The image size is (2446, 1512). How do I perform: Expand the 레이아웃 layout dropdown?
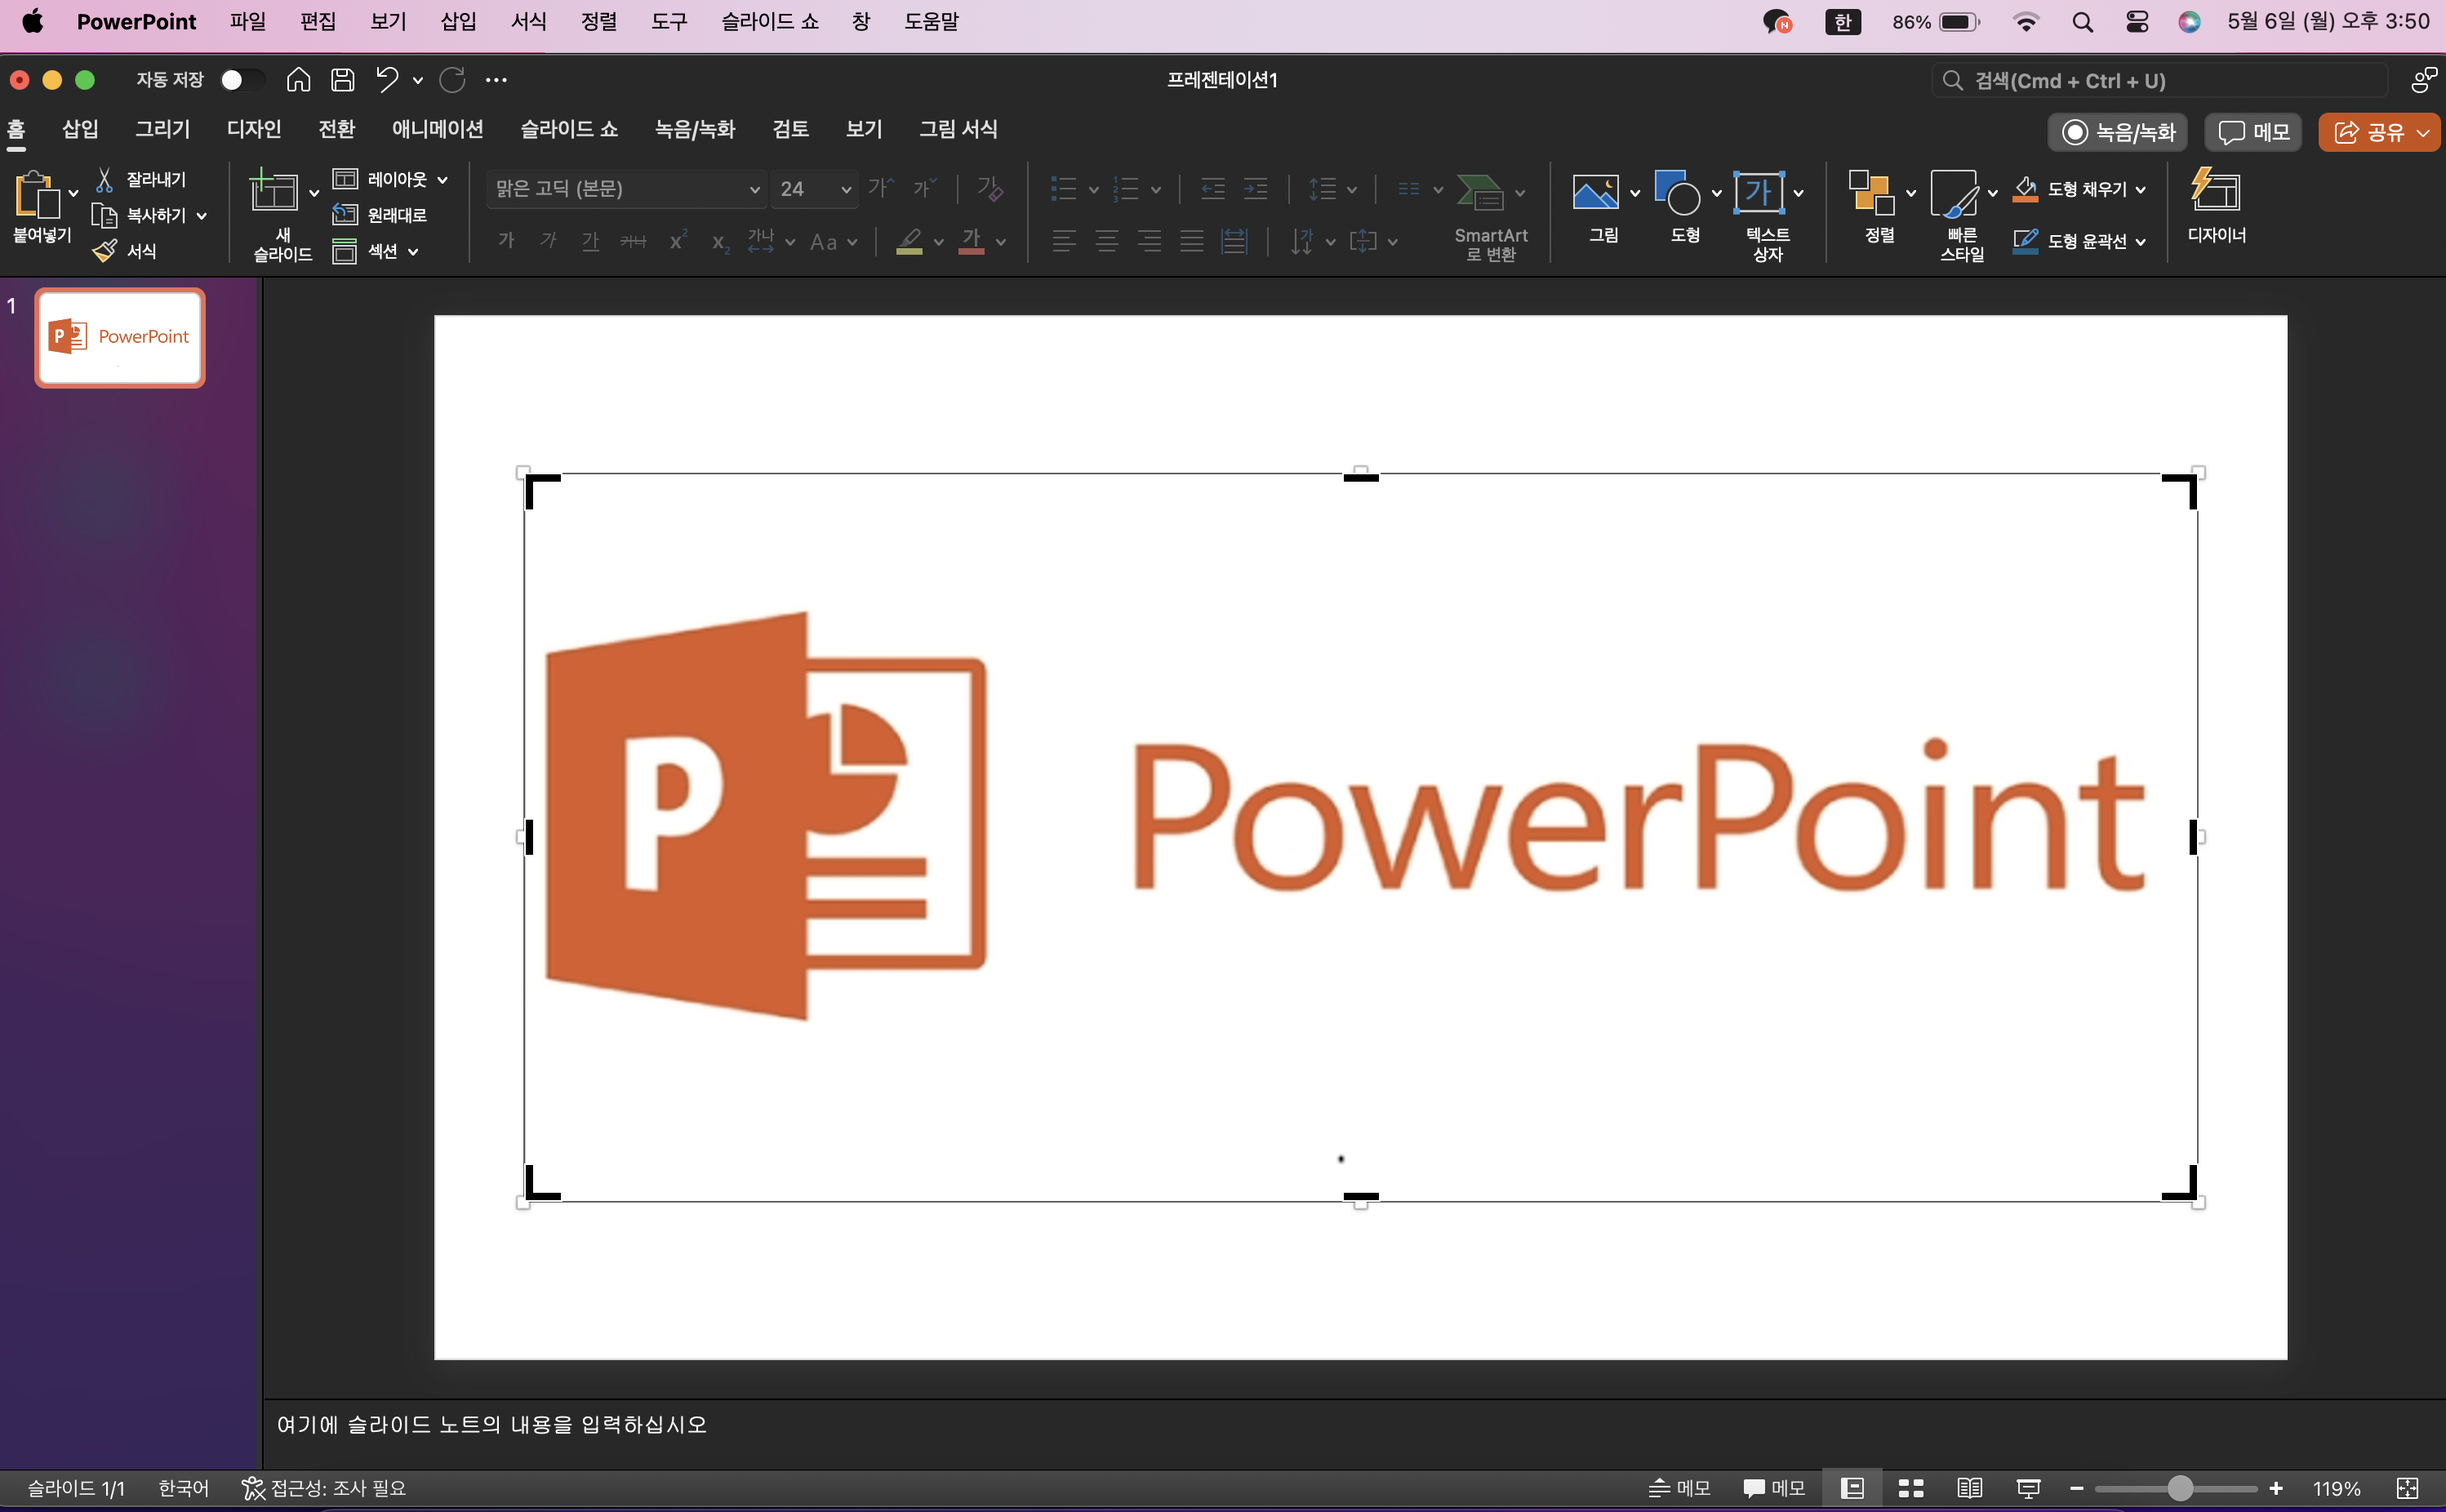(x=442, y=180)
